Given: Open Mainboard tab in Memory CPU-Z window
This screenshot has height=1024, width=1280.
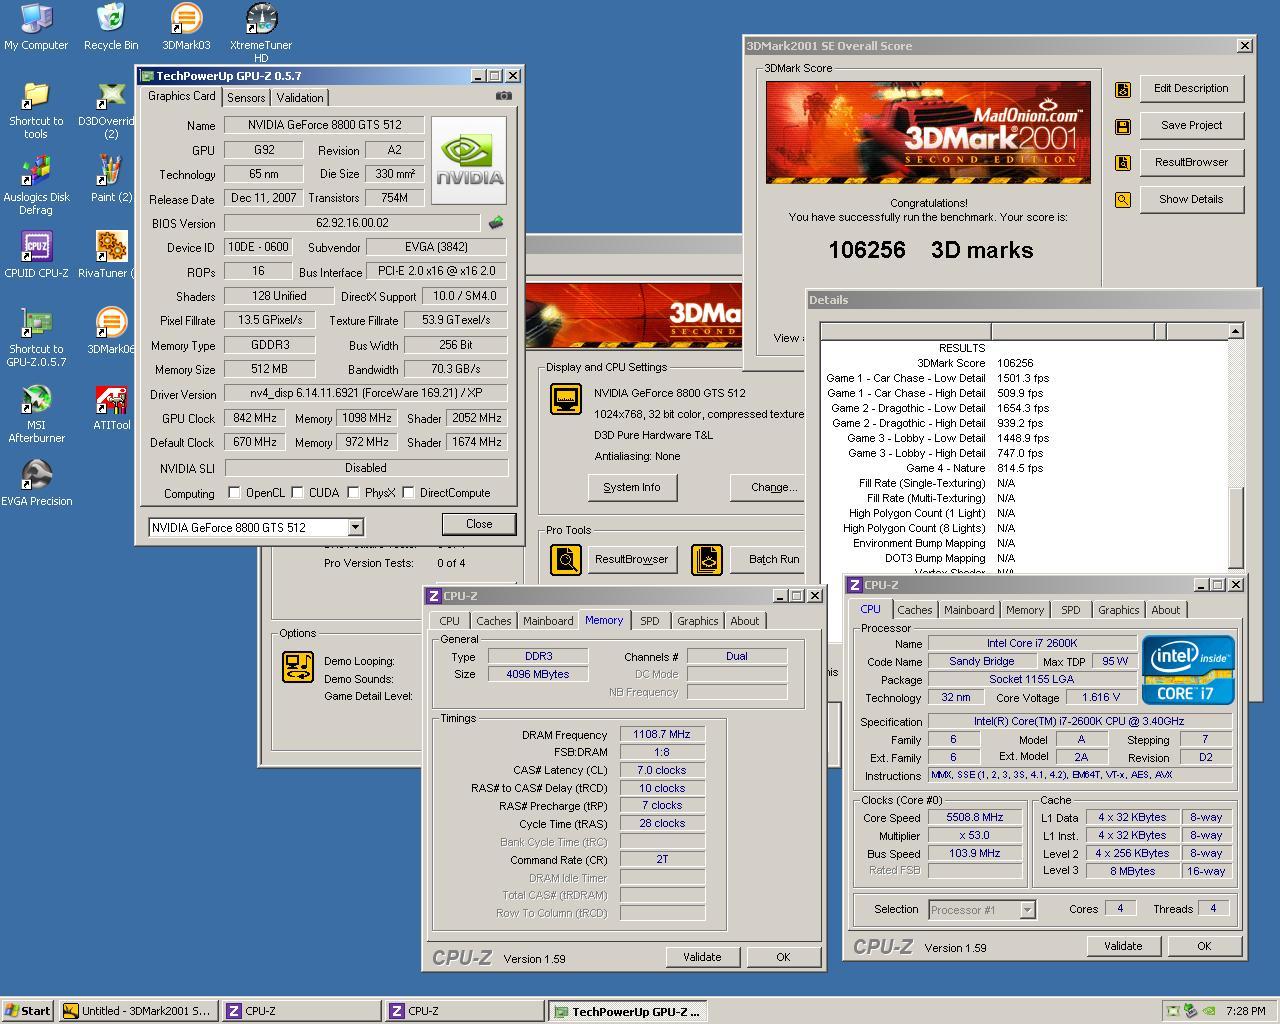Looking at the screenshot, I should tap(548, 621).
